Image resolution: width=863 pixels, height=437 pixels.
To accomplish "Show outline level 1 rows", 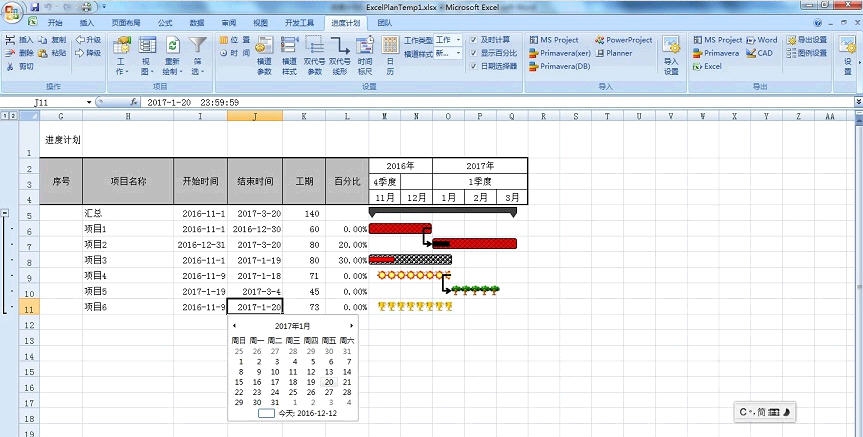I will [x=4, y=116].
